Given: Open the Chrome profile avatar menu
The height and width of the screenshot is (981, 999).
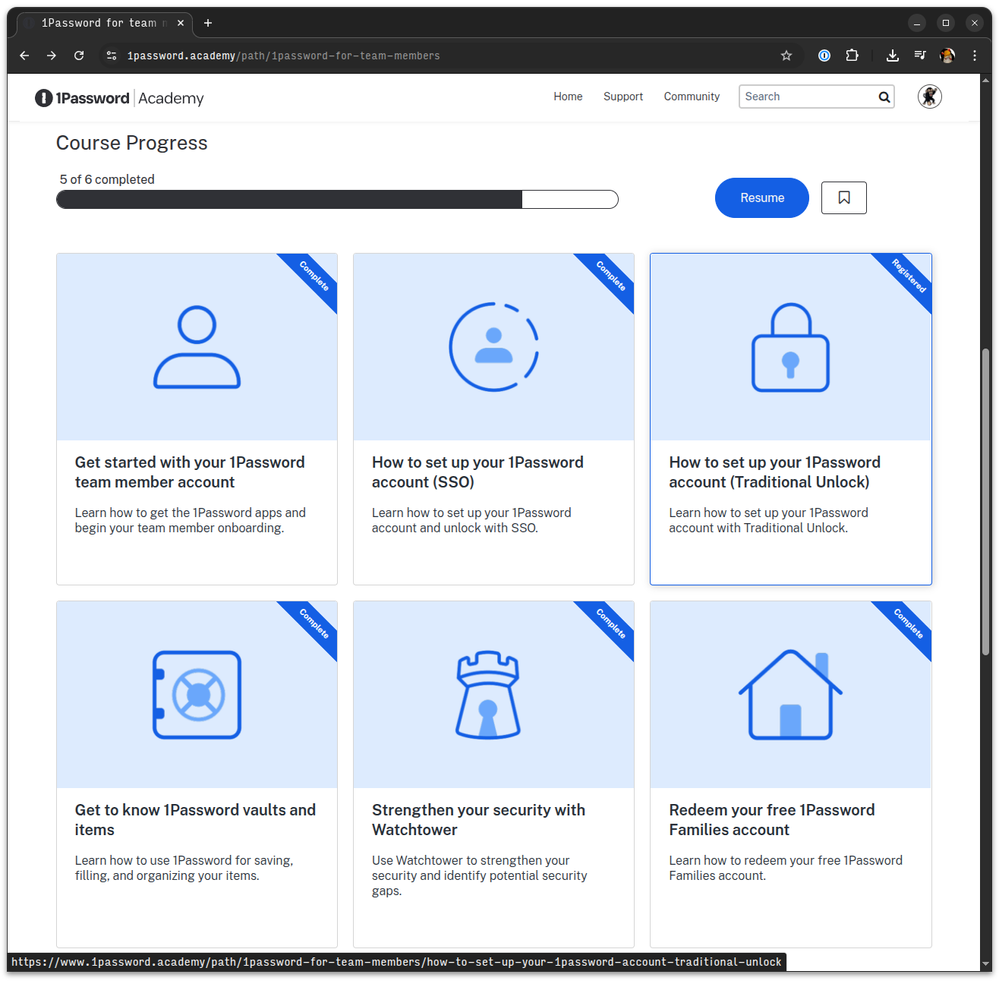Looking at the screenshot, I should tap(947, 56).
